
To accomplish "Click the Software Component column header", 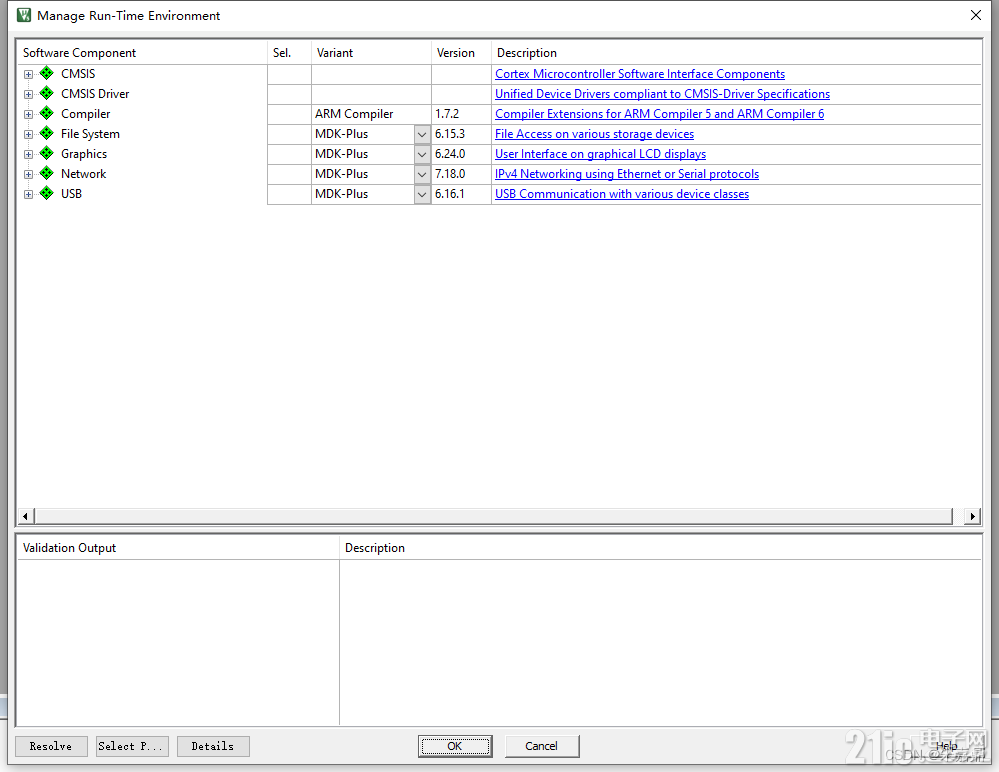I will [141, 53].
